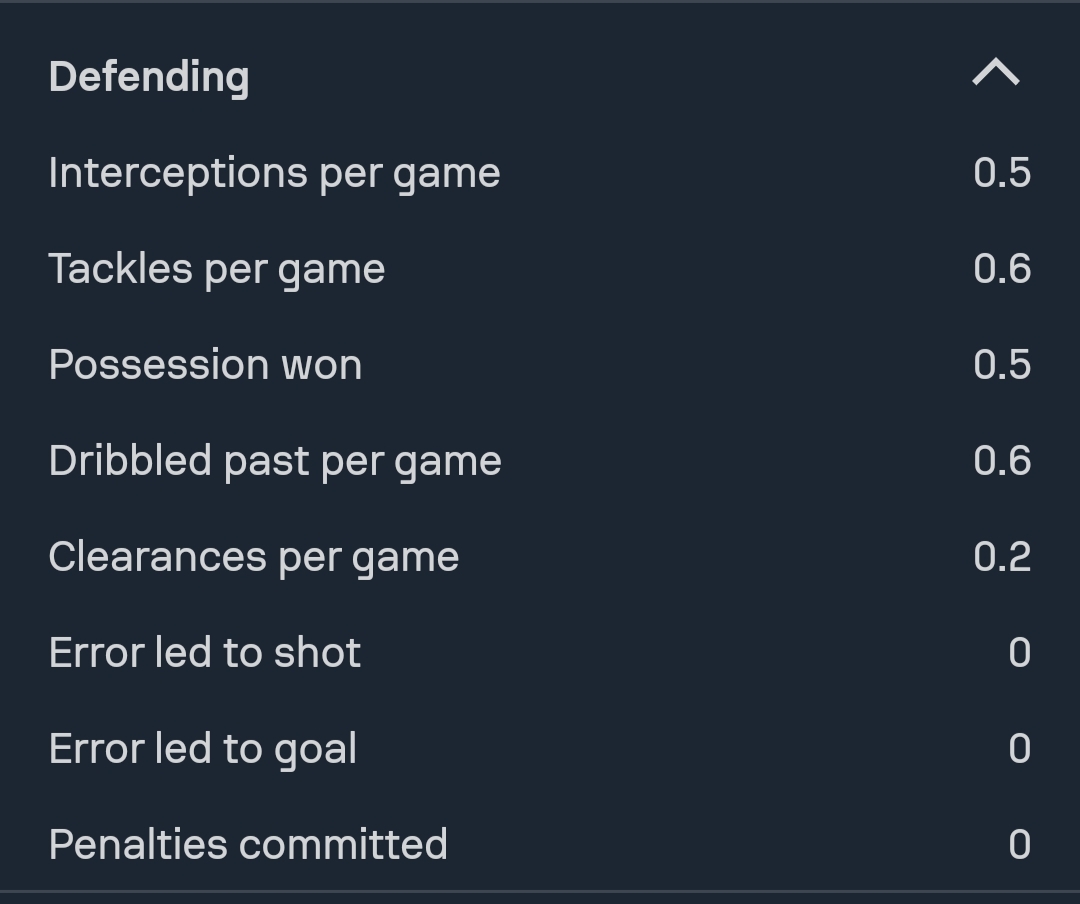
Task: Click the Dribbled past 0.6 value
Action: coord(1002,461)
